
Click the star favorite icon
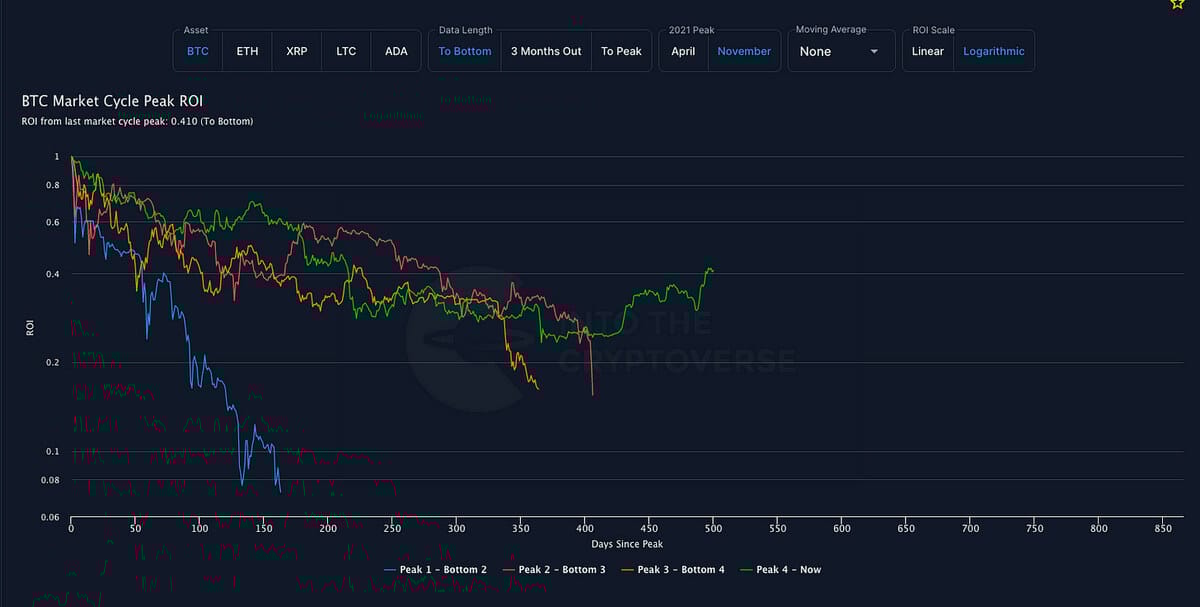click(x=1177, y=3)
